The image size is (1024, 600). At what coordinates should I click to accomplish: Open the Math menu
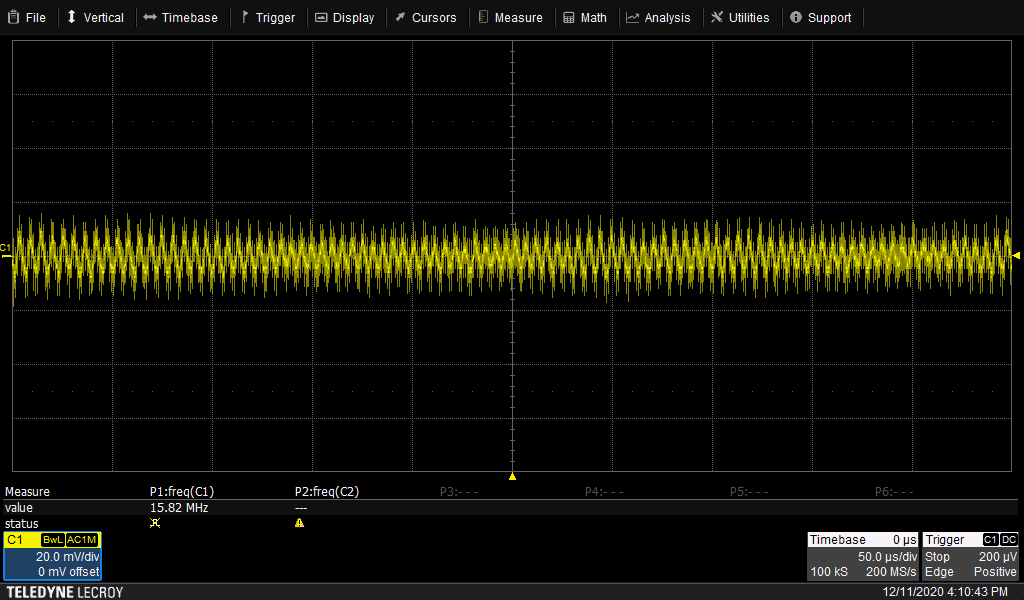(584, 17)
